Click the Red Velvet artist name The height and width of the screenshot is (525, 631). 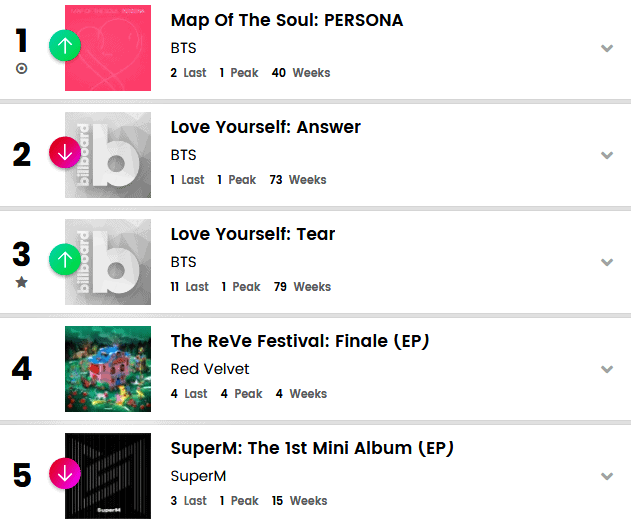(210, 369)
